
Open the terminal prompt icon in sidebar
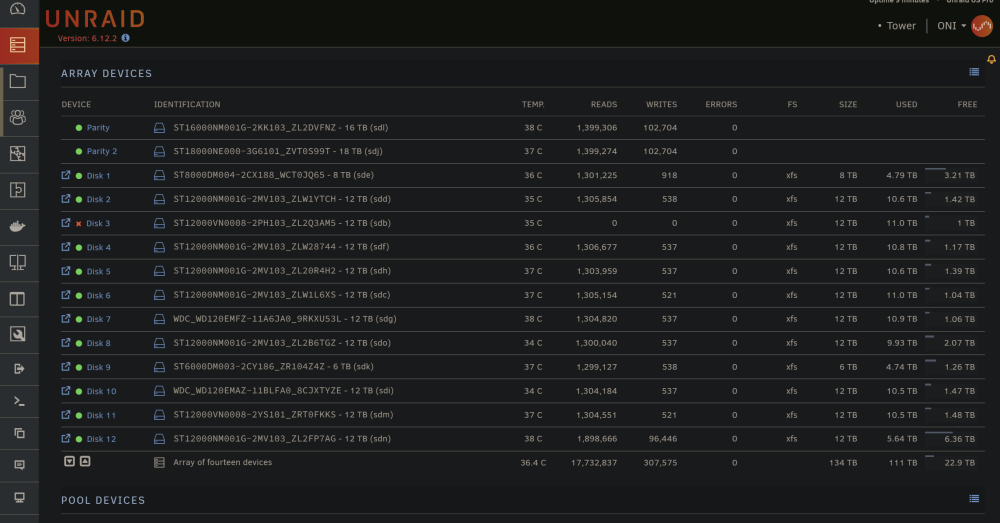point(19,401)
